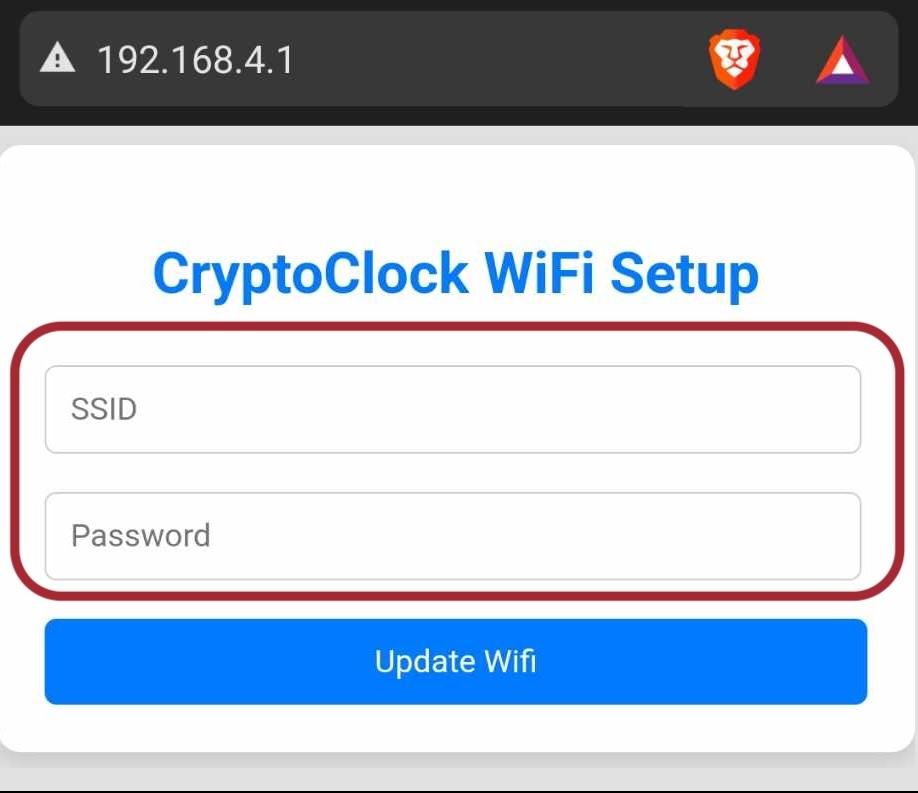Screen dimensions: 918x793
Task: Click inside the SSID input field
Action: 453,409
